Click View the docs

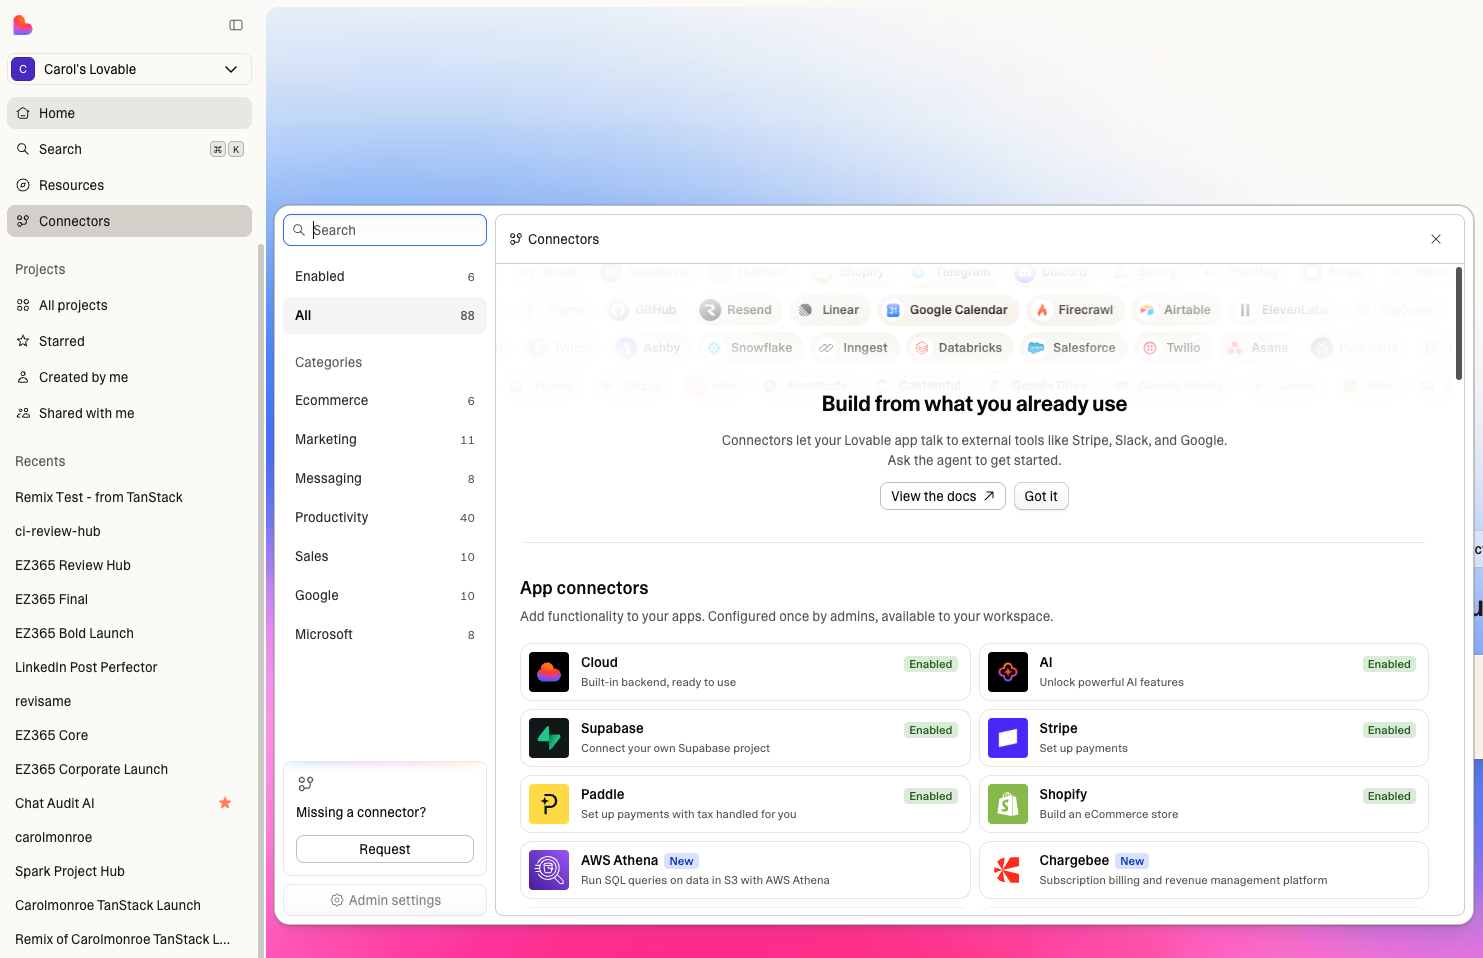[943, 496]
